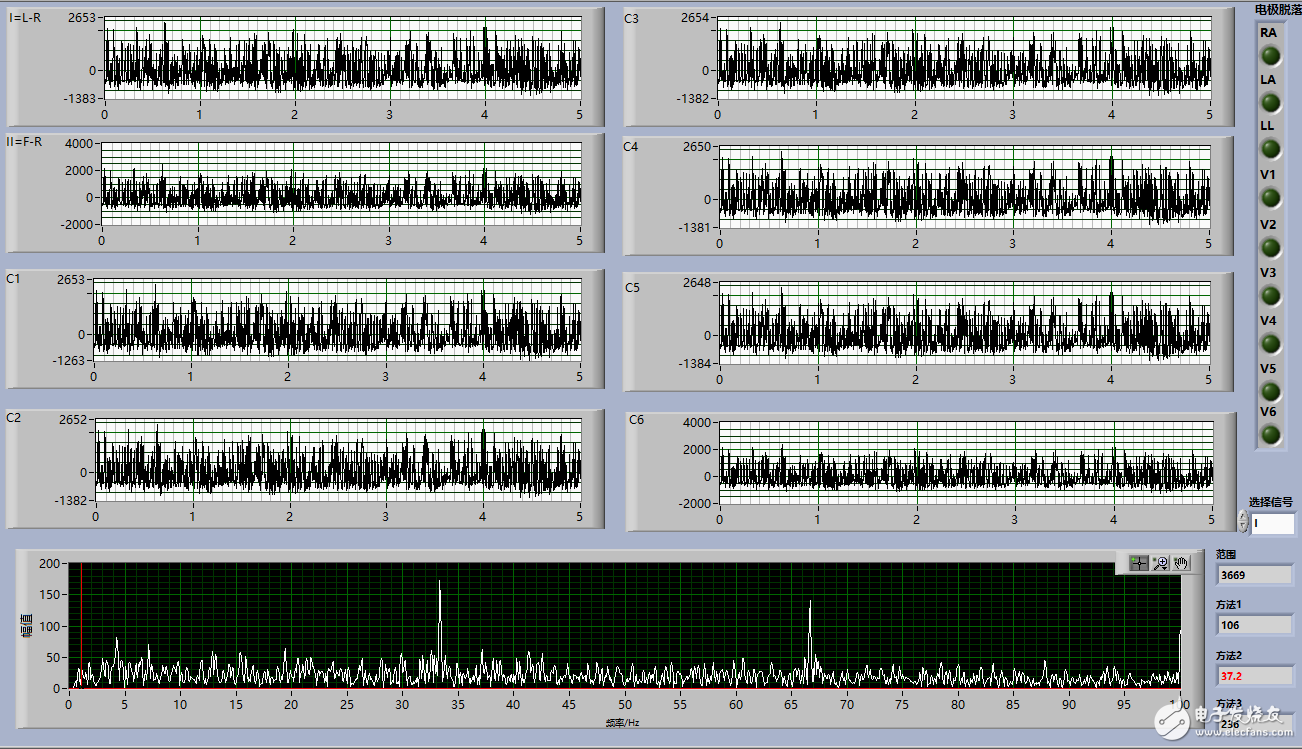Click the 'C4' chart label
The image size is (1302, 749).
pyautogui.click(x=631, y=147)
